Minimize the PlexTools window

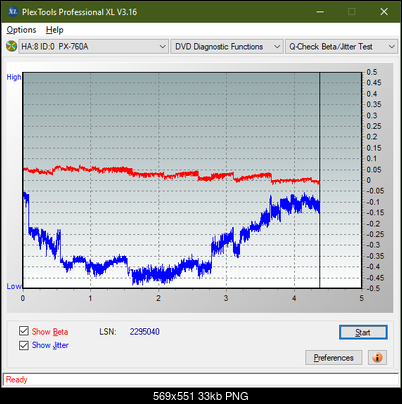coord(320,12)
